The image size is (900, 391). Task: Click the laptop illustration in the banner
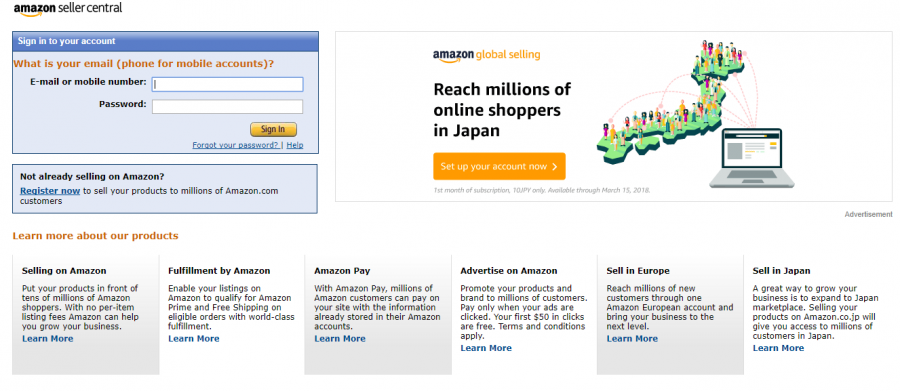(752, 158)
